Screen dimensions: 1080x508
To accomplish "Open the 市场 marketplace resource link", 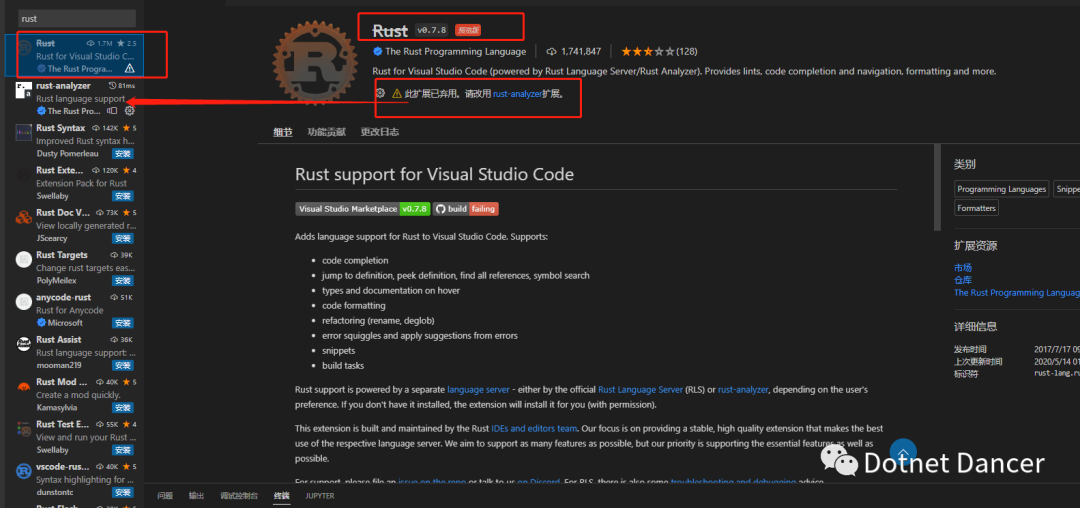I will tap(963, 267).
